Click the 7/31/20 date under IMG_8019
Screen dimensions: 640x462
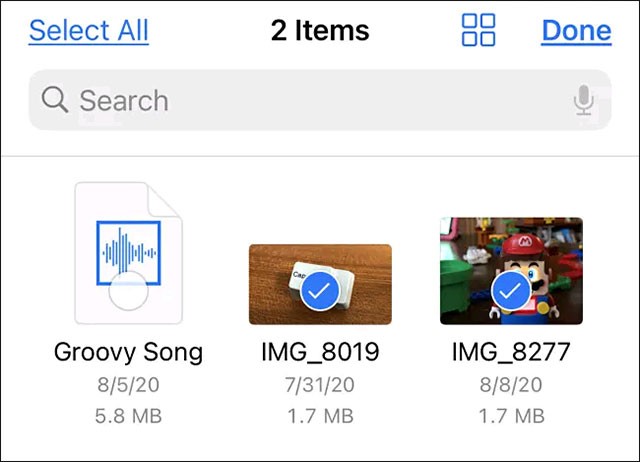coord(320,385)
